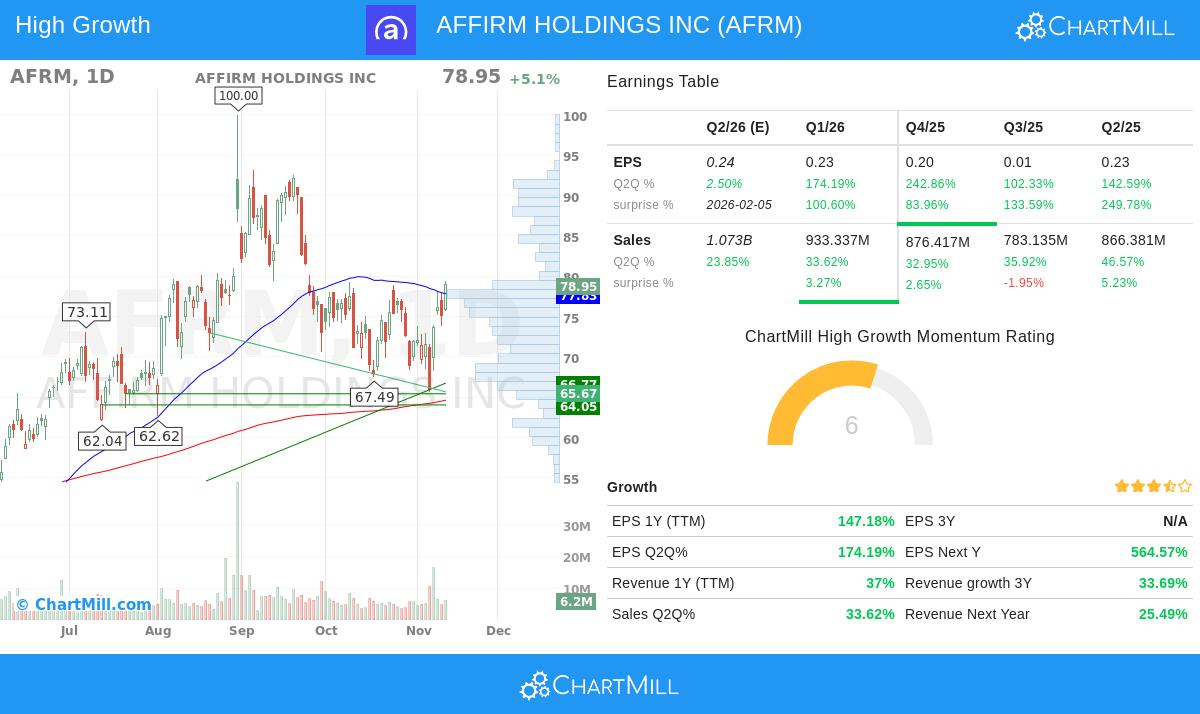Select the empty fifth star in the Growth rating
This screenshot has height=714, width=1200.
[x=1186, y=486]
